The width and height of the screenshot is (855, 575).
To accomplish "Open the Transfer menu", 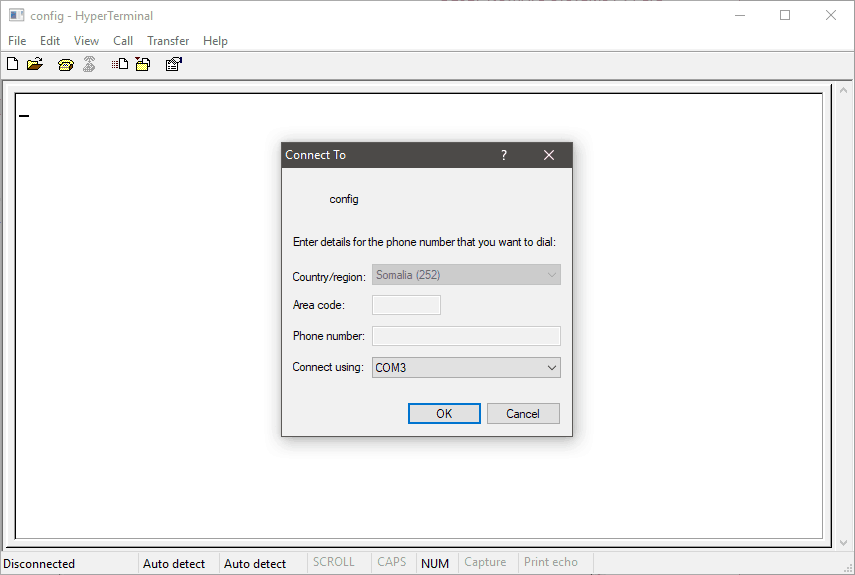I will (168, 41).
